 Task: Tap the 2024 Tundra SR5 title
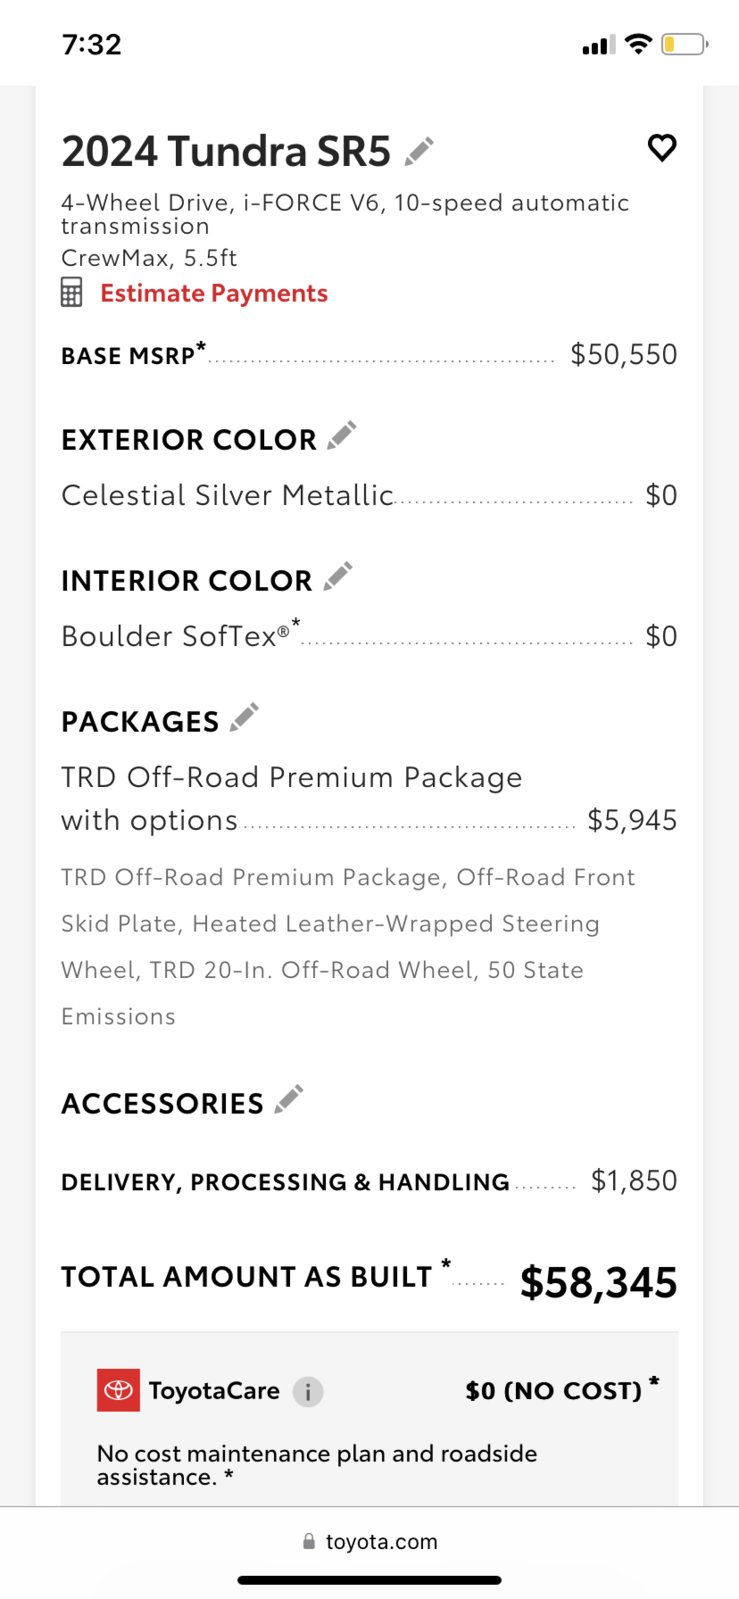[226, 151]
